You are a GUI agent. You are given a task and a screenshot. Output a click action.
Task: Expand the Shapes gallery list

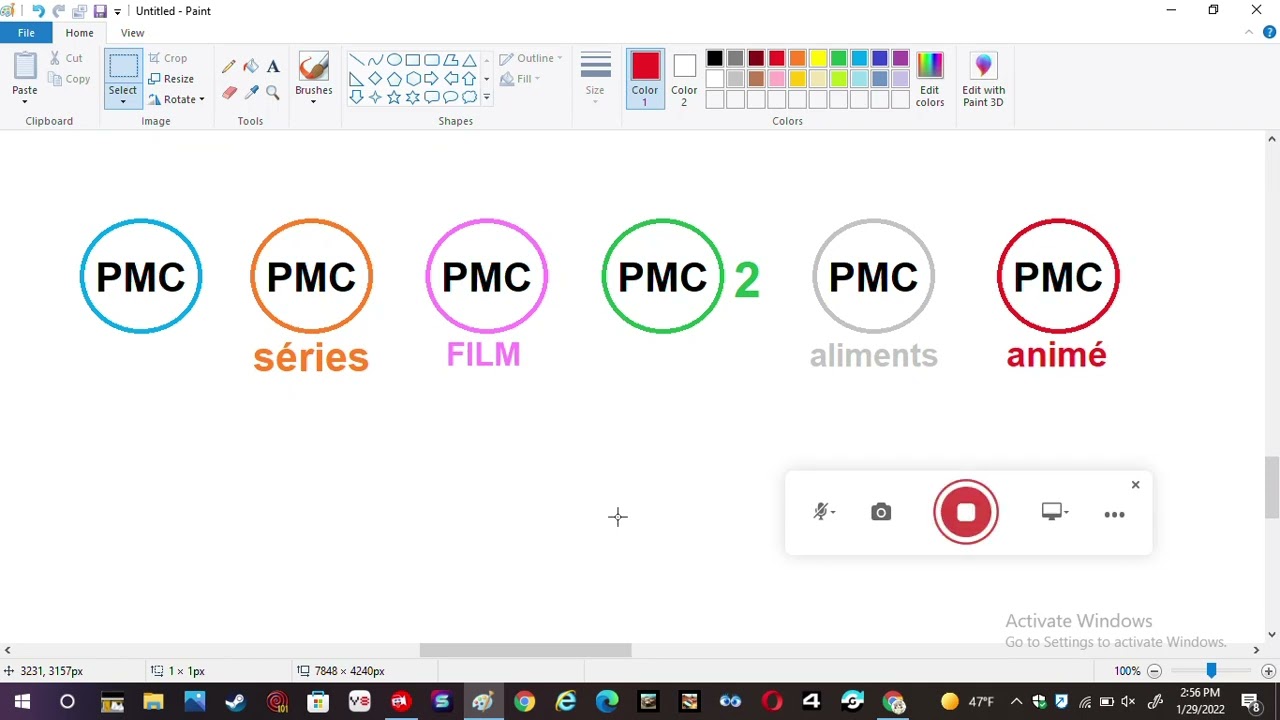click(487, 97)
